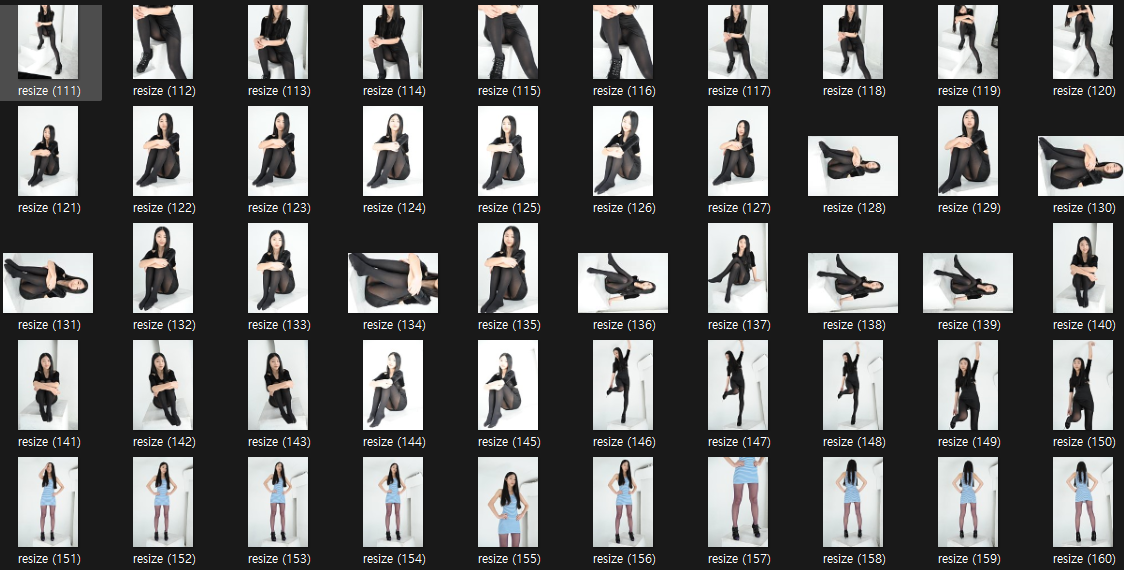Select the resize (121) thumbnail
Screen dimensions: 1124x570
pos(48,151)
